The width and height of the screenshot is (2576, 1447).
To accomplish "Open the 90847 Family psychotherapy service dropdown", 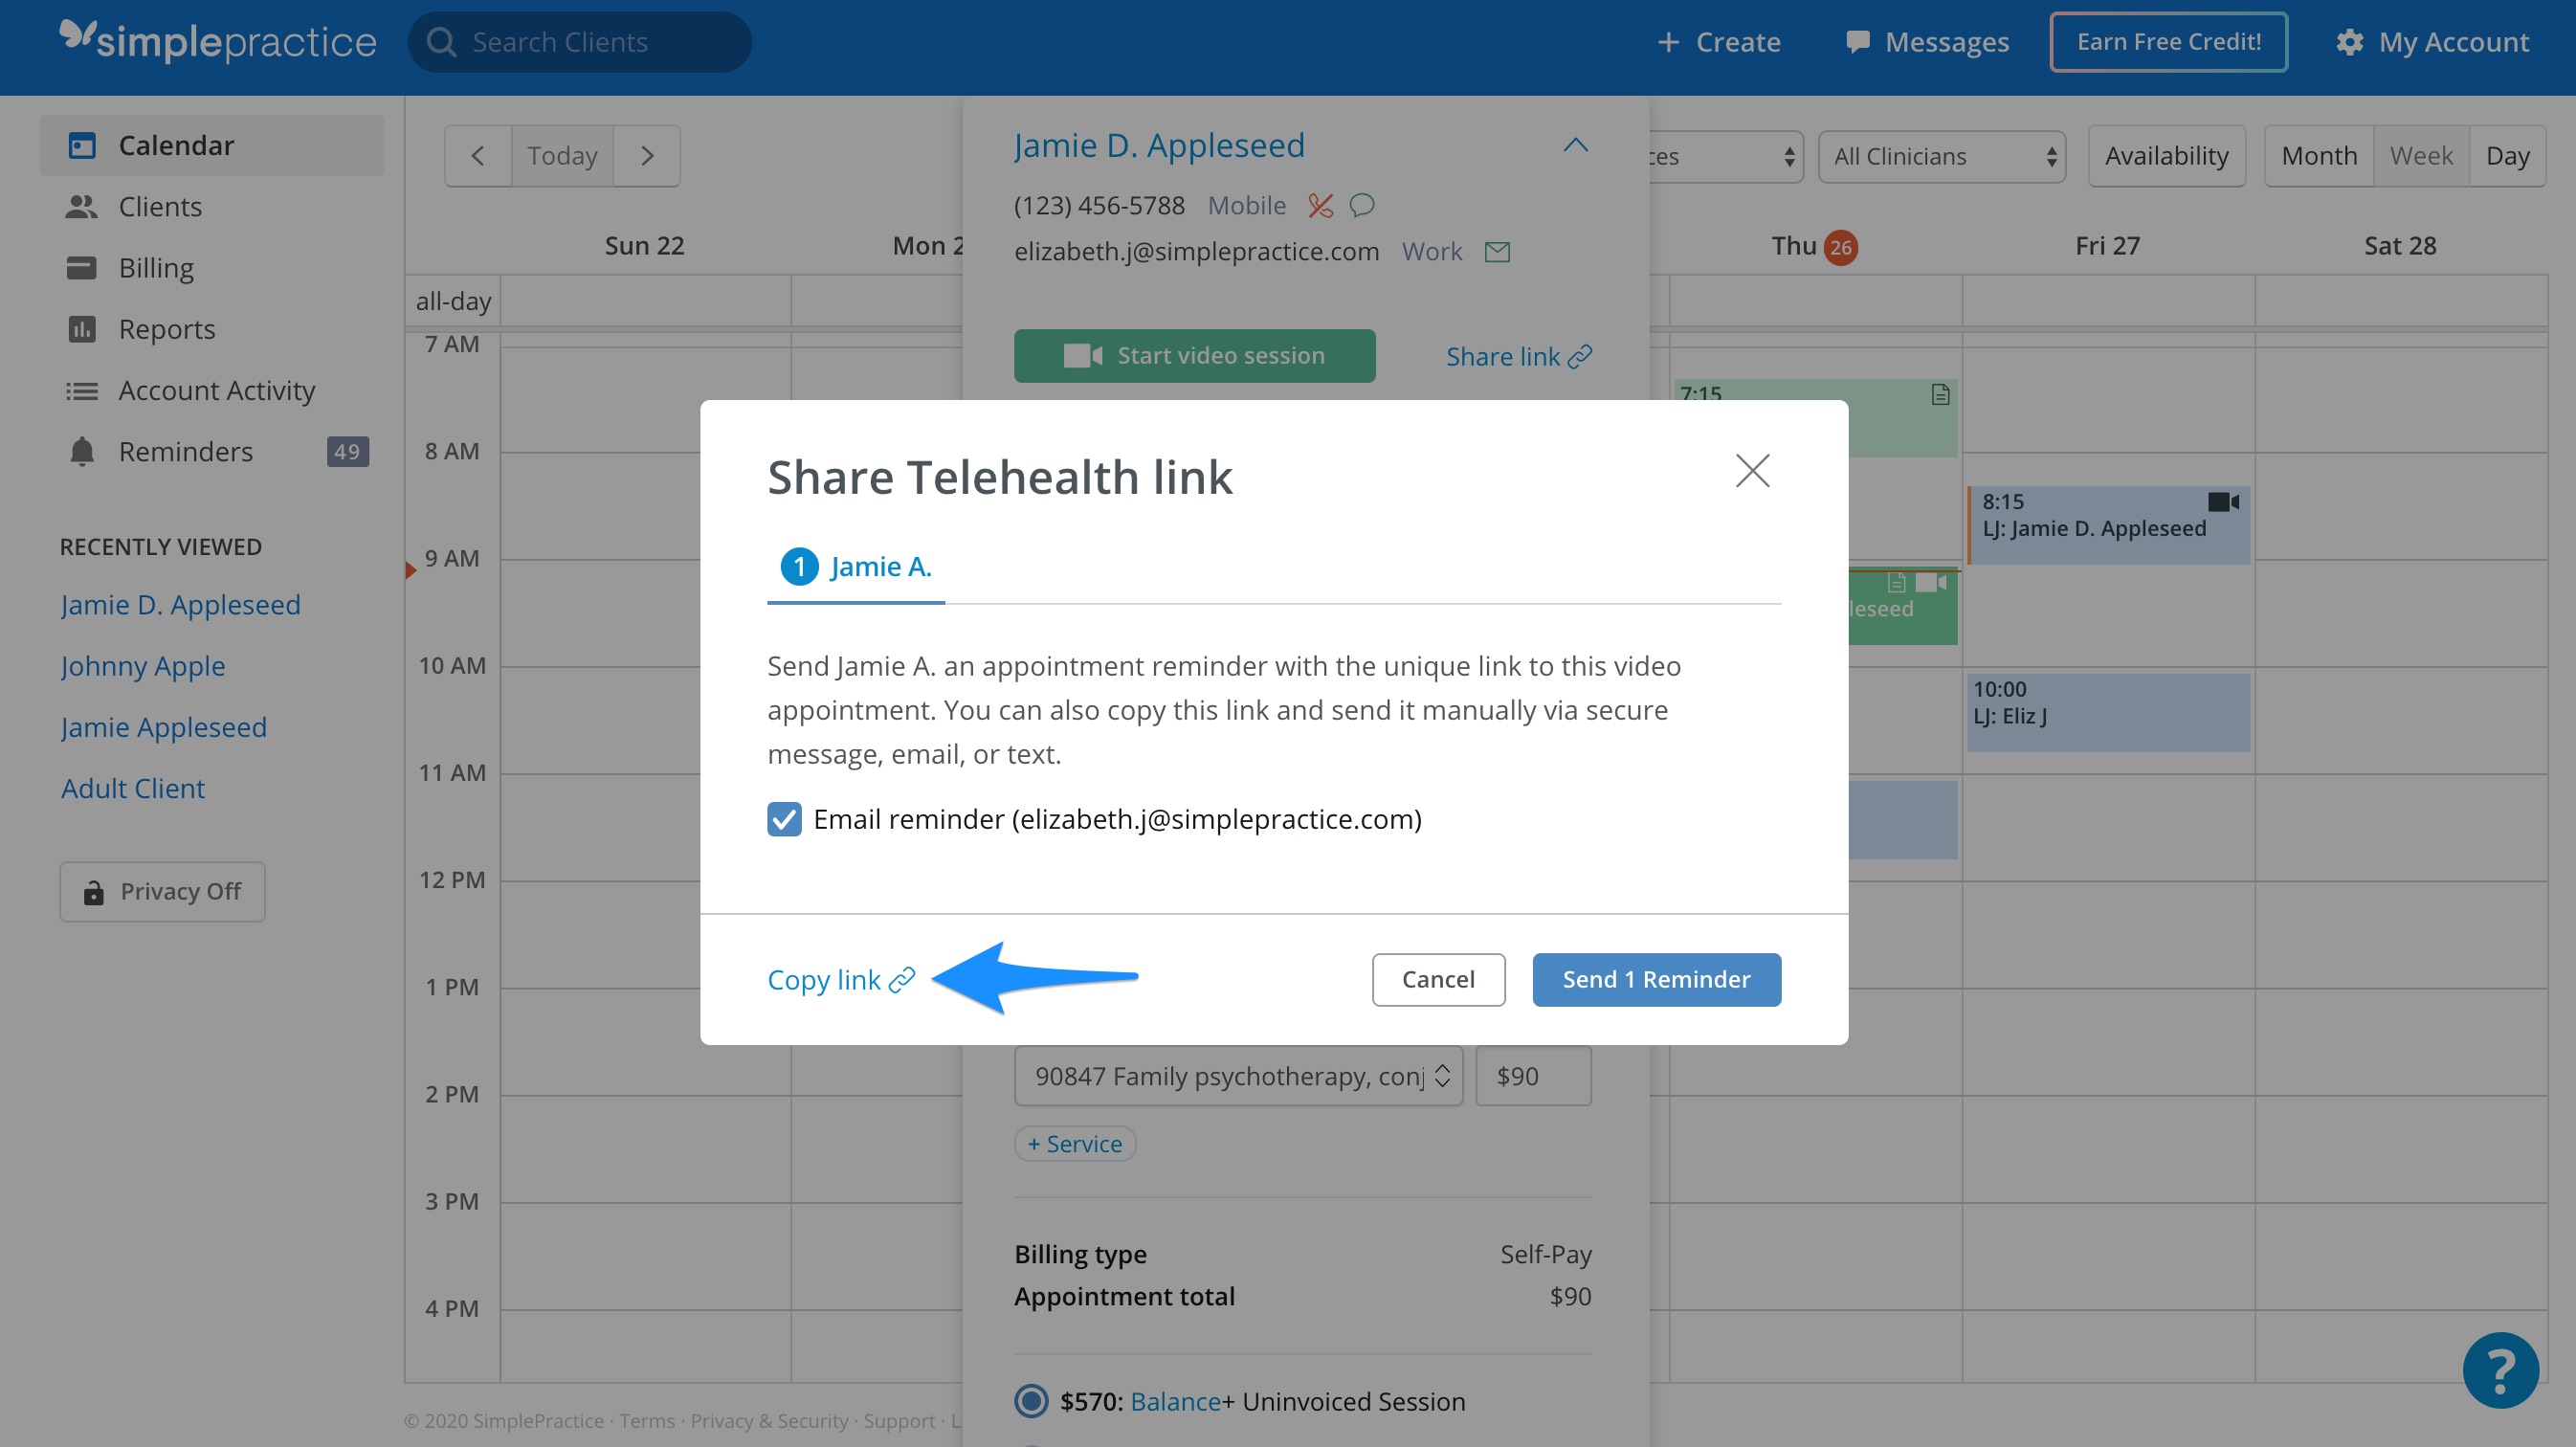I will click(x=1239, y=1076).
